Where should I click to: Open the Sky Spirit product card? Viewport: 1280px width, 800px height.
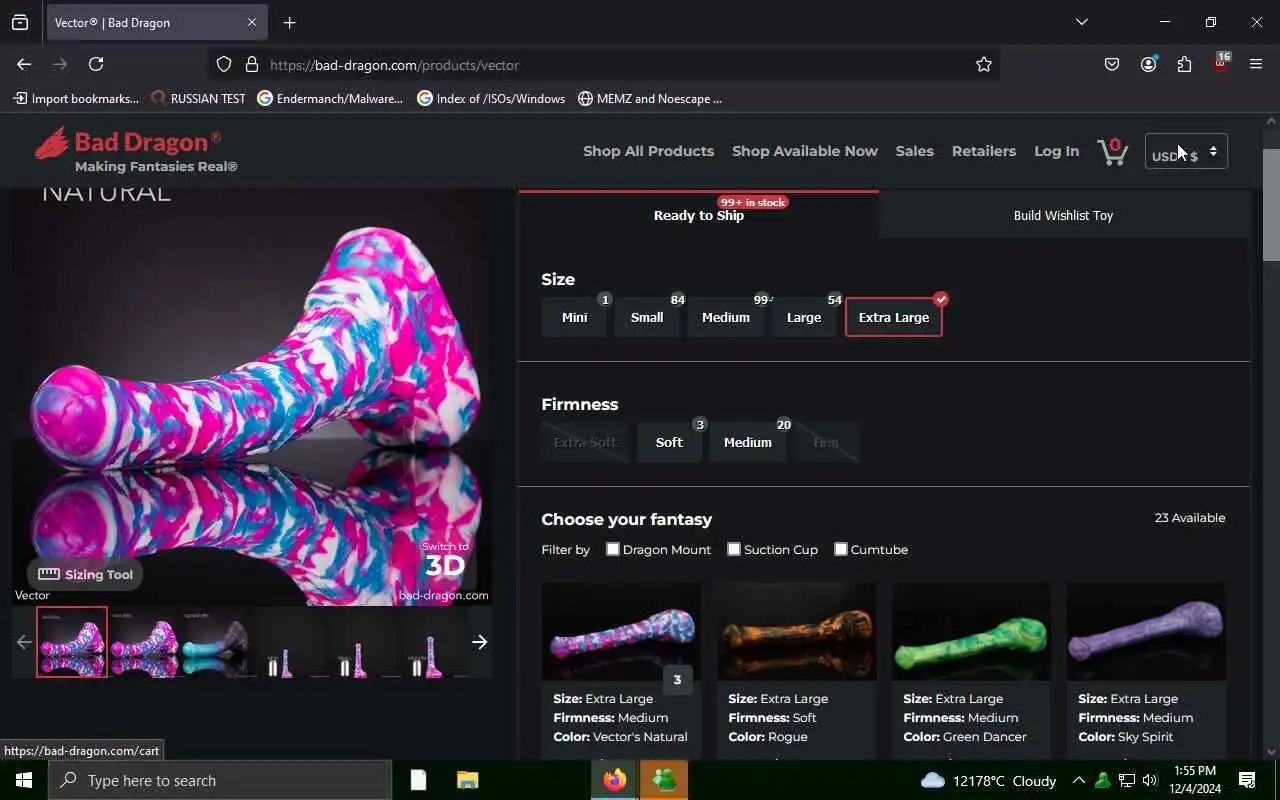tap(1146, 668)
